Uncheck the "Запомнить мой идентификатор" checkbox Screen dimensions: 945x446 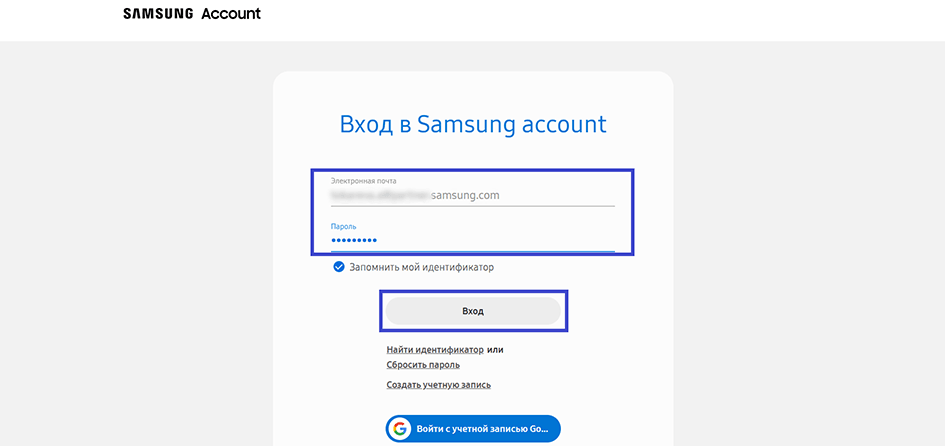coord(339,267)
